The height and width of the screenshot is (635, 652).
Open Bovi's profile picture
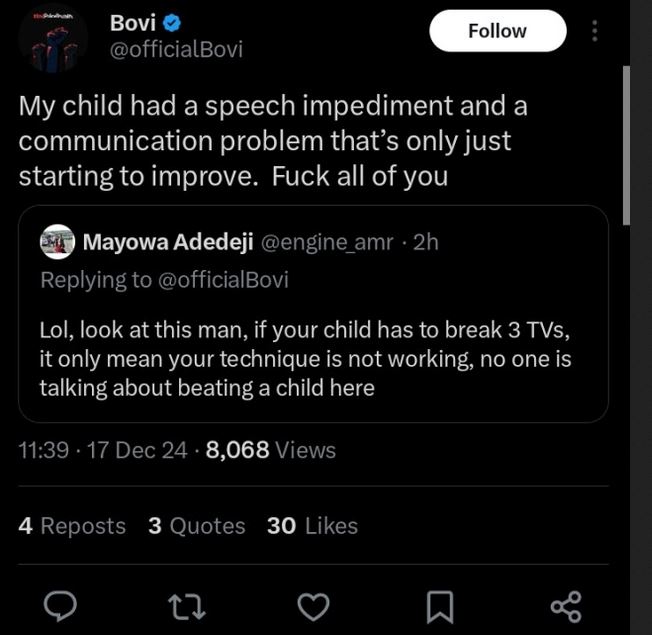pos(51,37)
